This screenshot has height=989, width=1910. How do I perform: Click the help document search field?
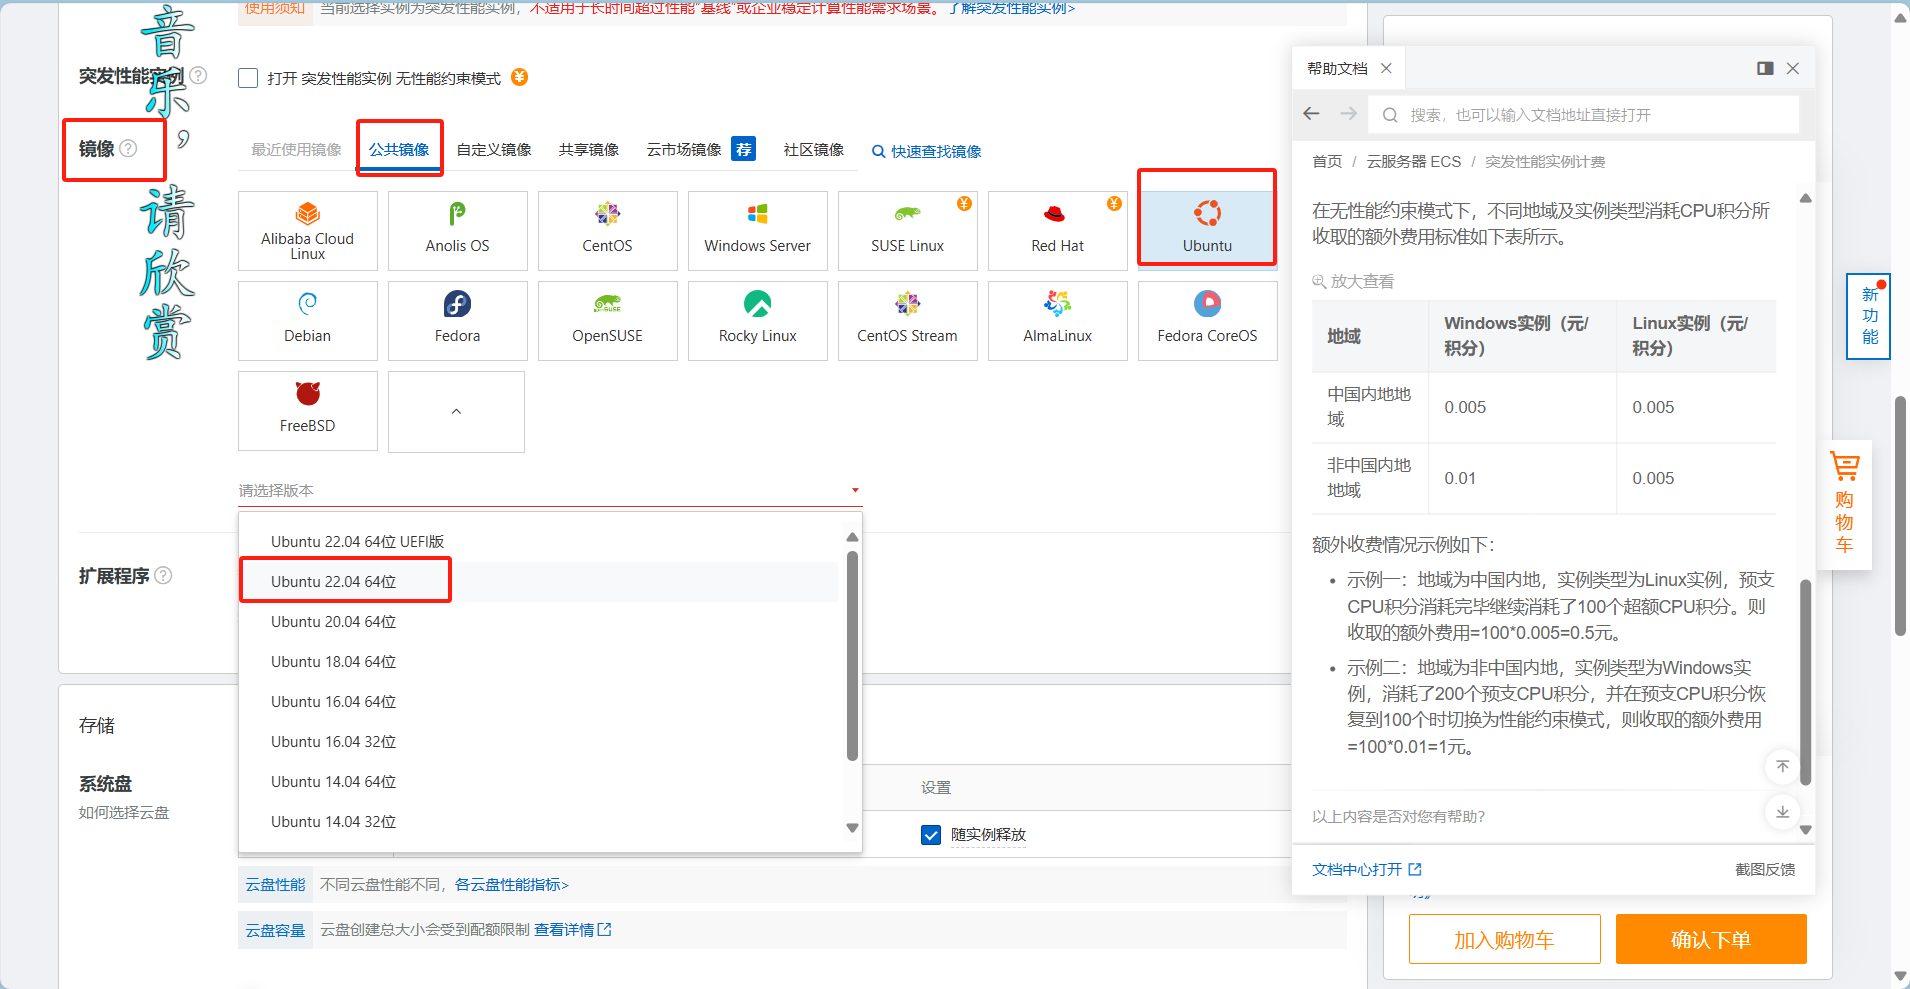pyautogui.click(x=1585, y=115)
